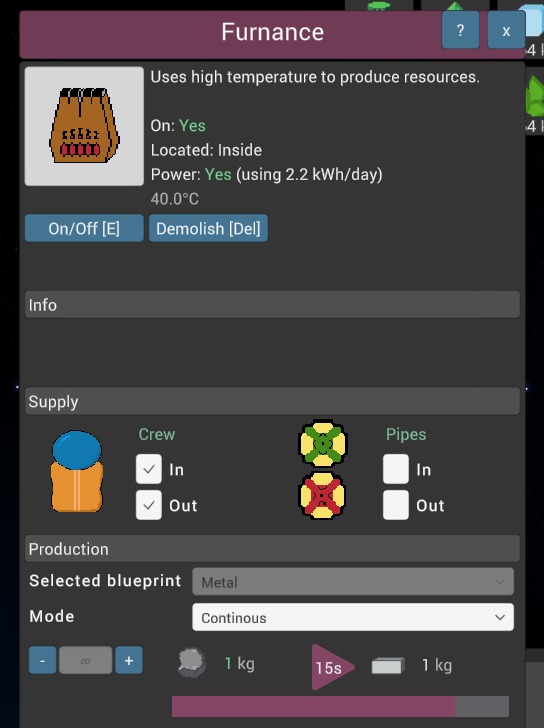
Task: Toggle furnace with On/Off [E] button
Action: pos(84,228)
